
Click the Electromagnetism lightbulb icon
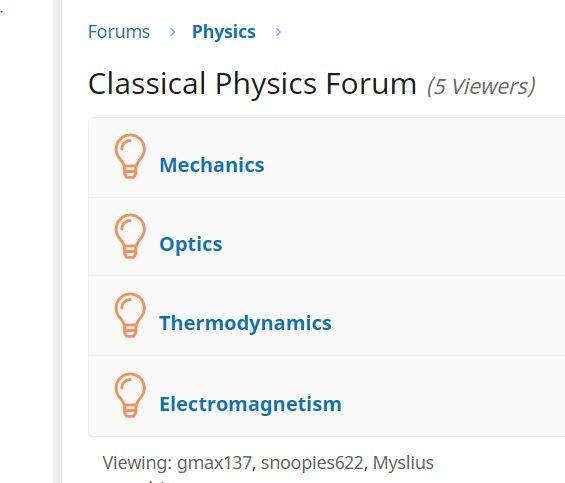pyautogui.click(x=130, y=395)
